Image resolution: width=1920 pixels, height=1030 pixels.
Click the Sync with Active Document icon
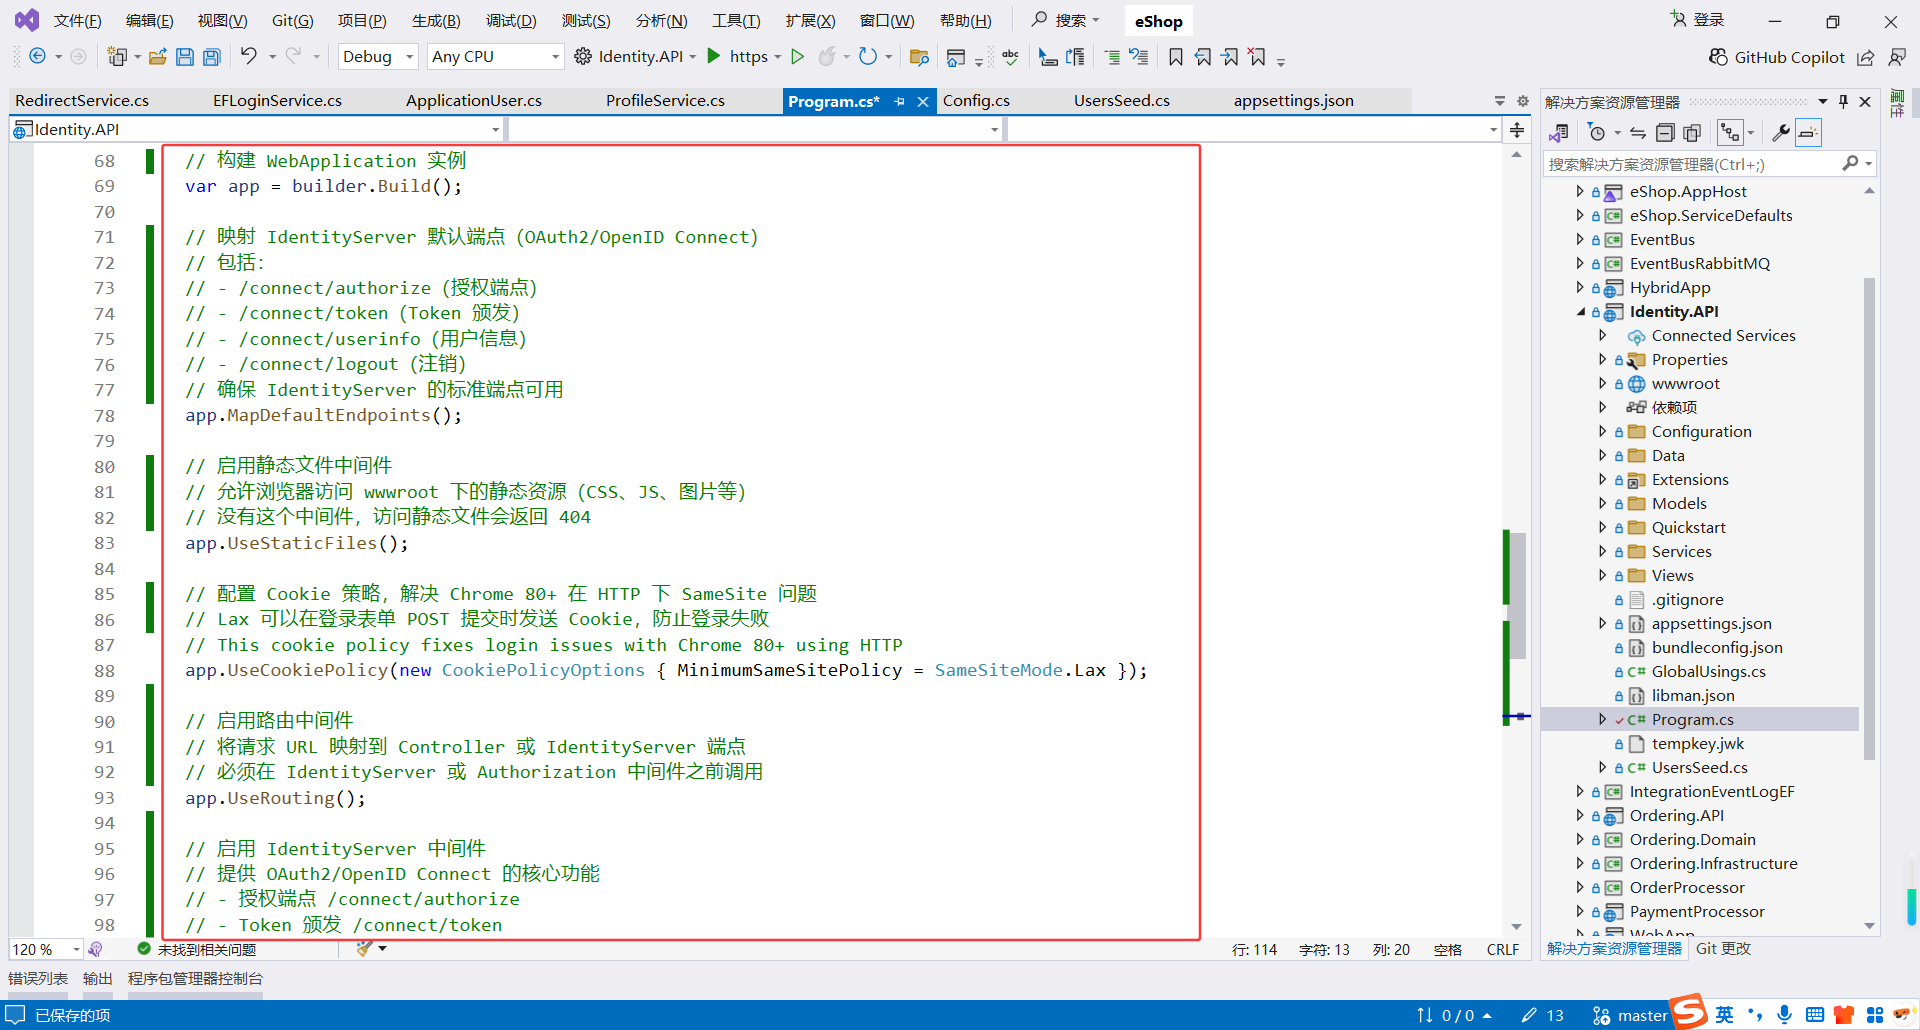1637,132
